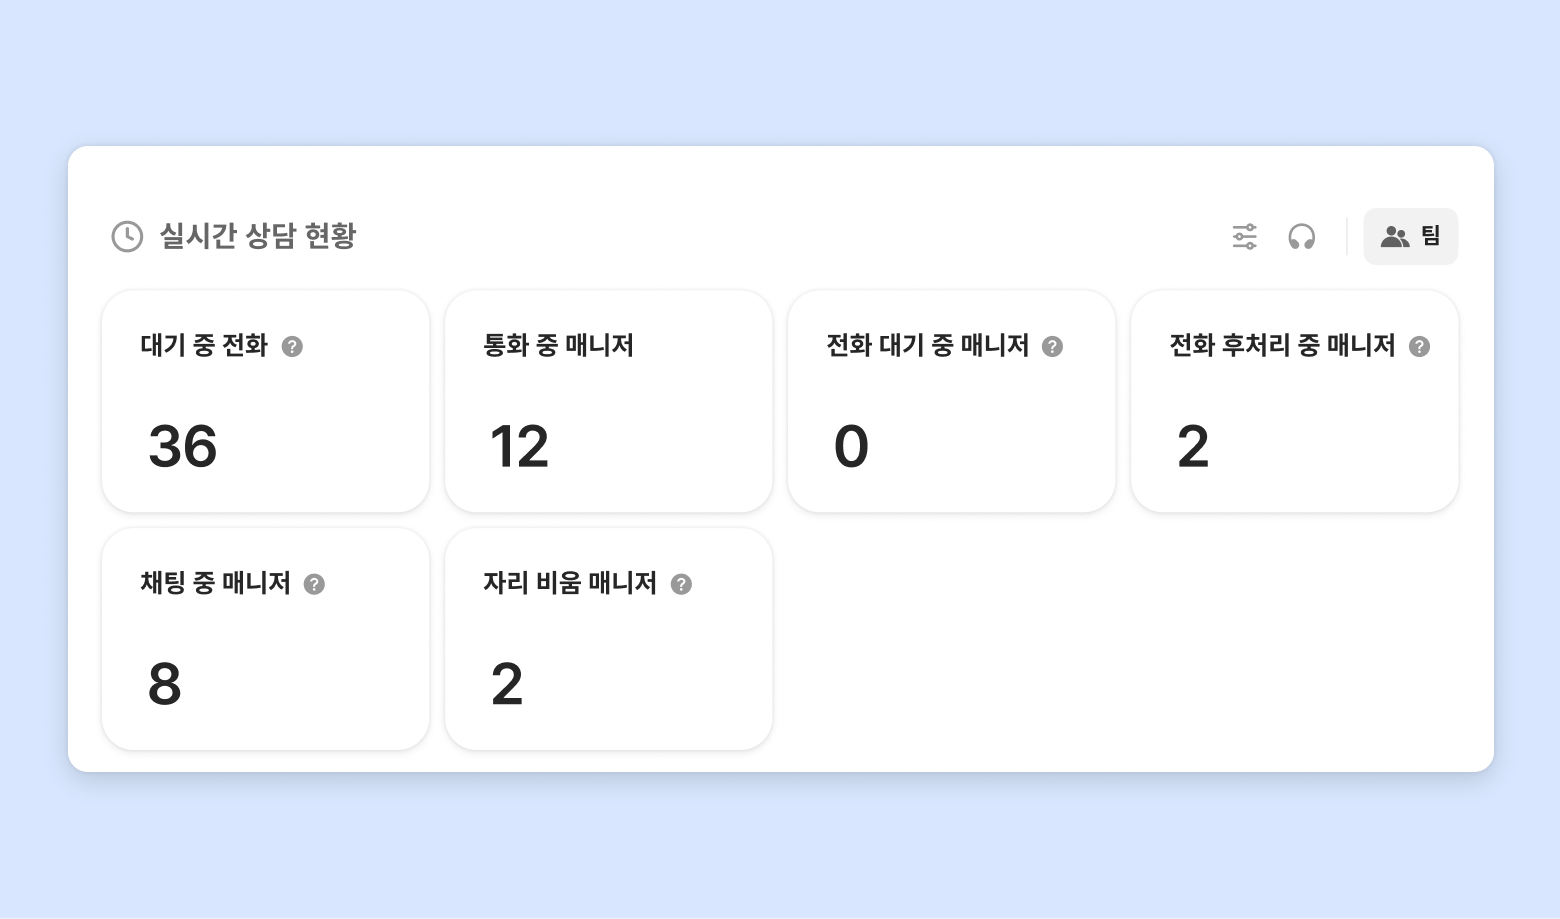Open the filter settings sliders icon

(1244, 237)
